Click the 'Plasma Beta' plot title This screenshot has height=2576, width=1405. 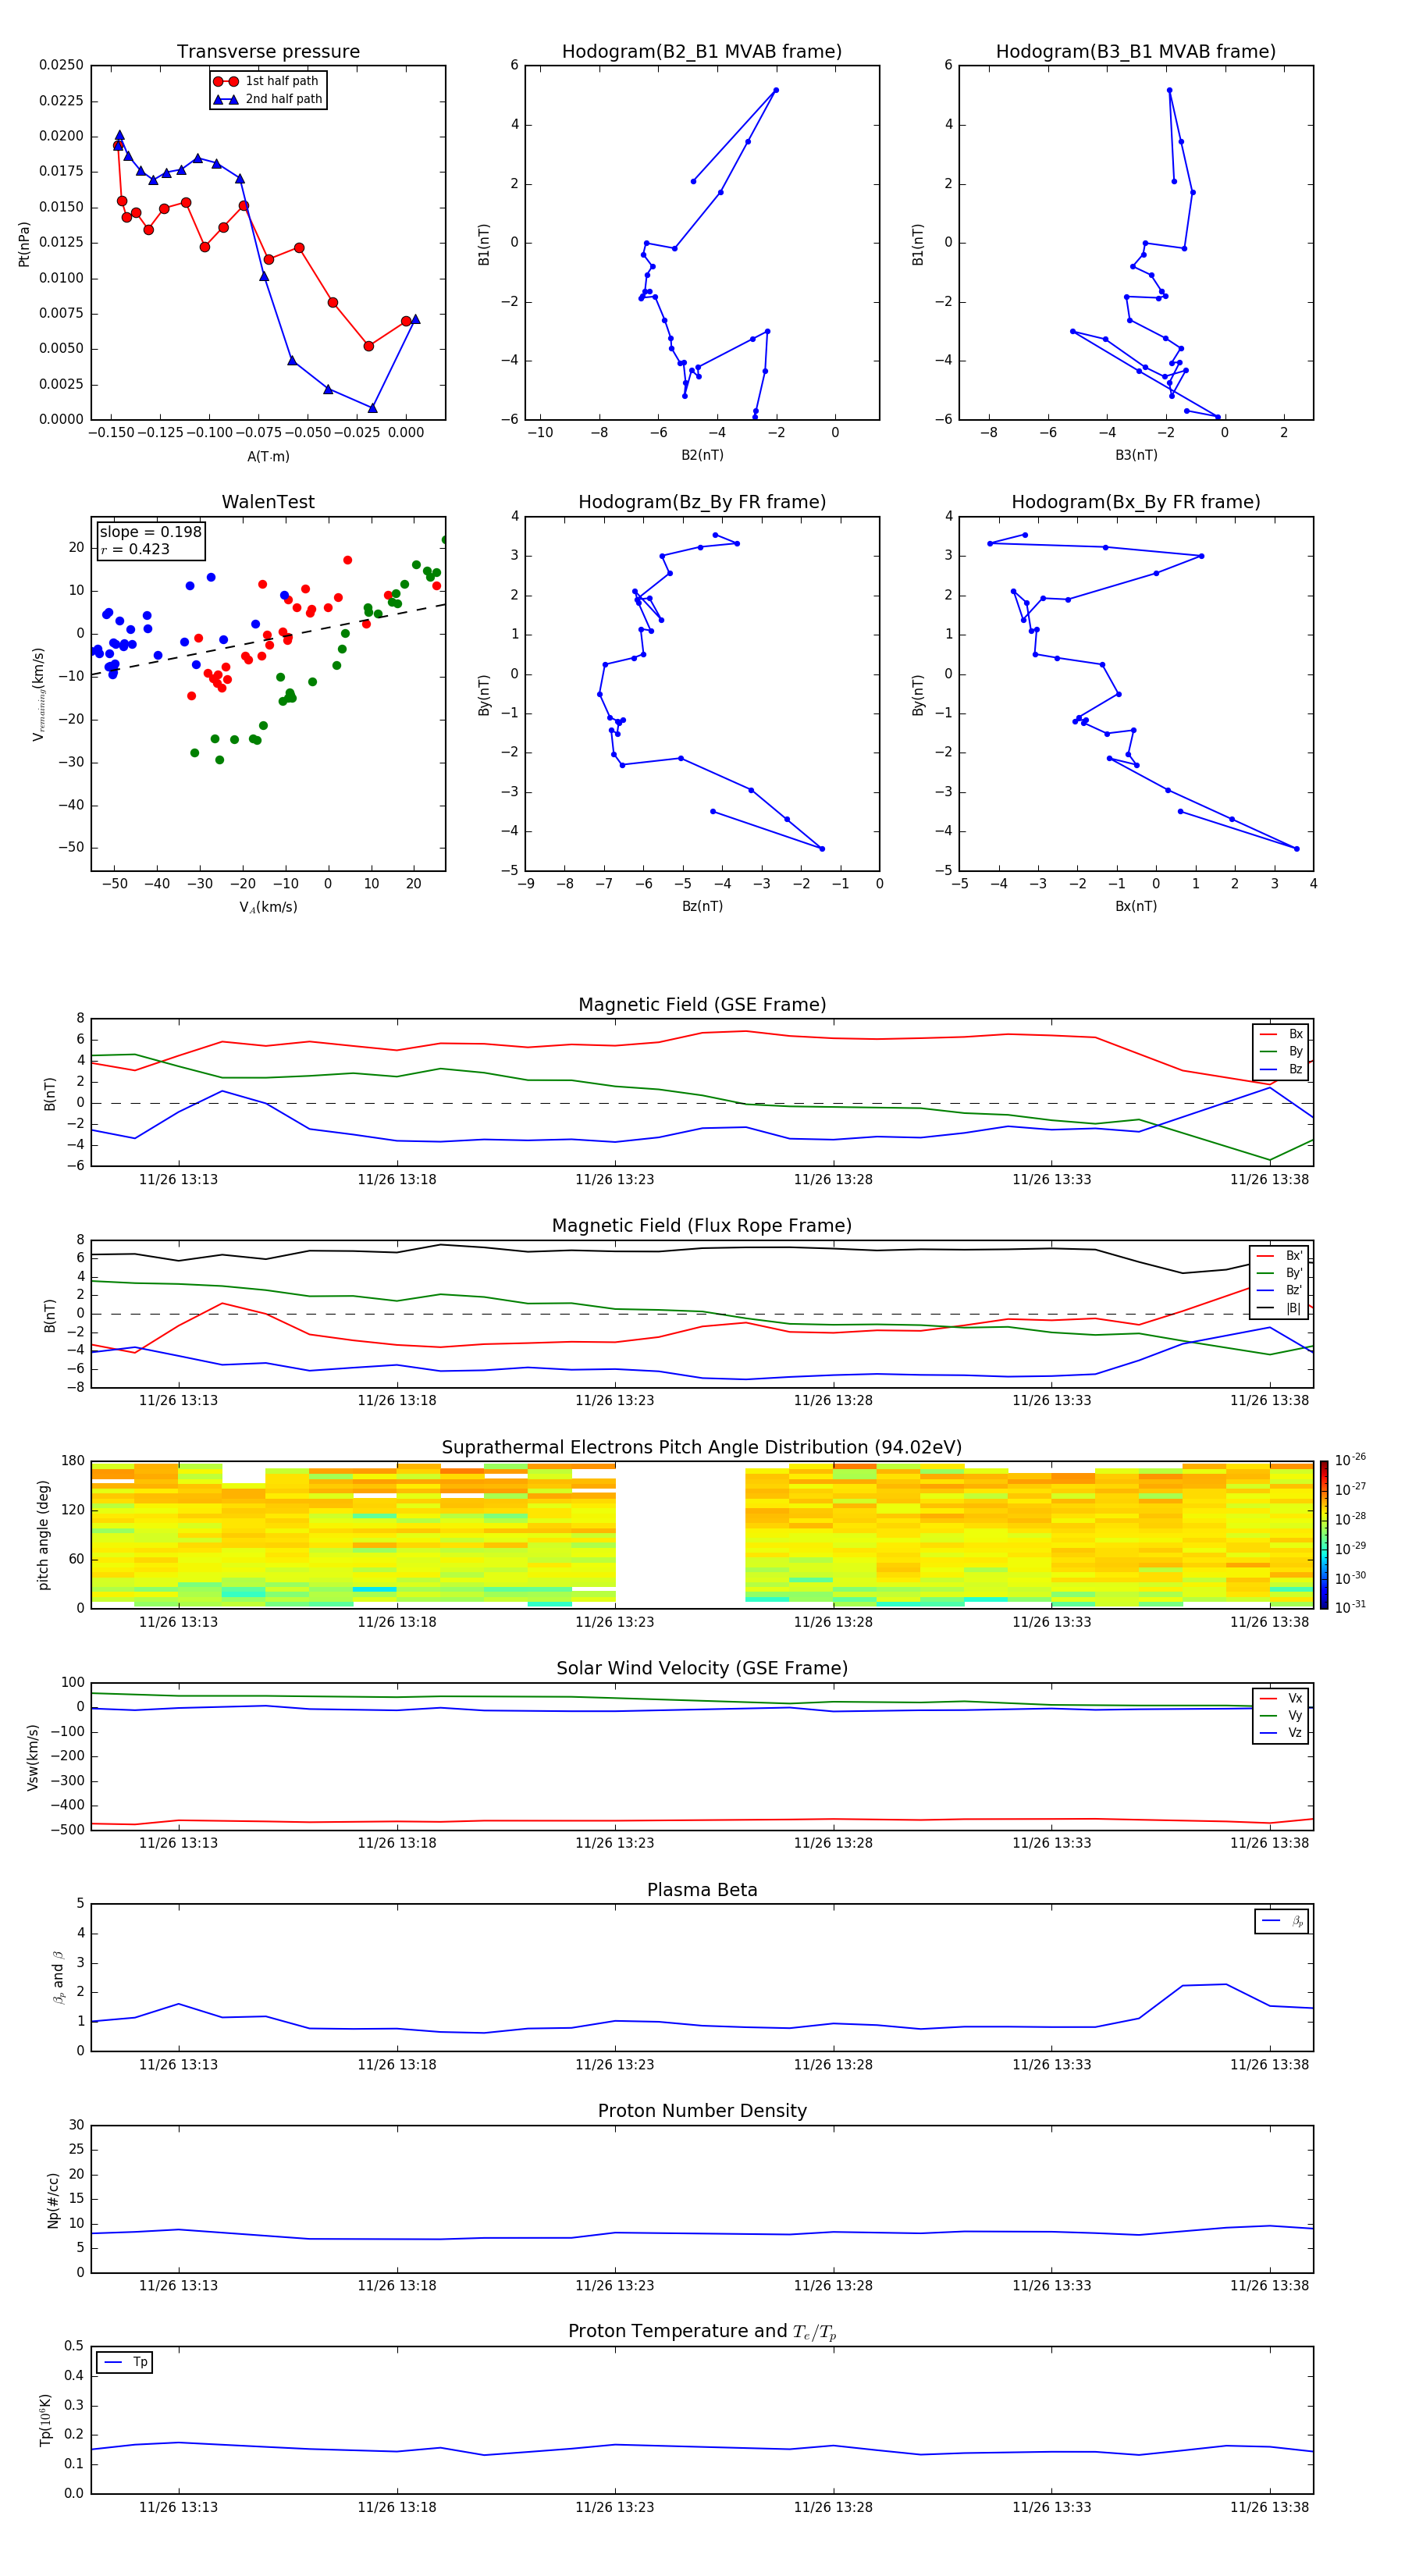click(x=702, y=1890)
